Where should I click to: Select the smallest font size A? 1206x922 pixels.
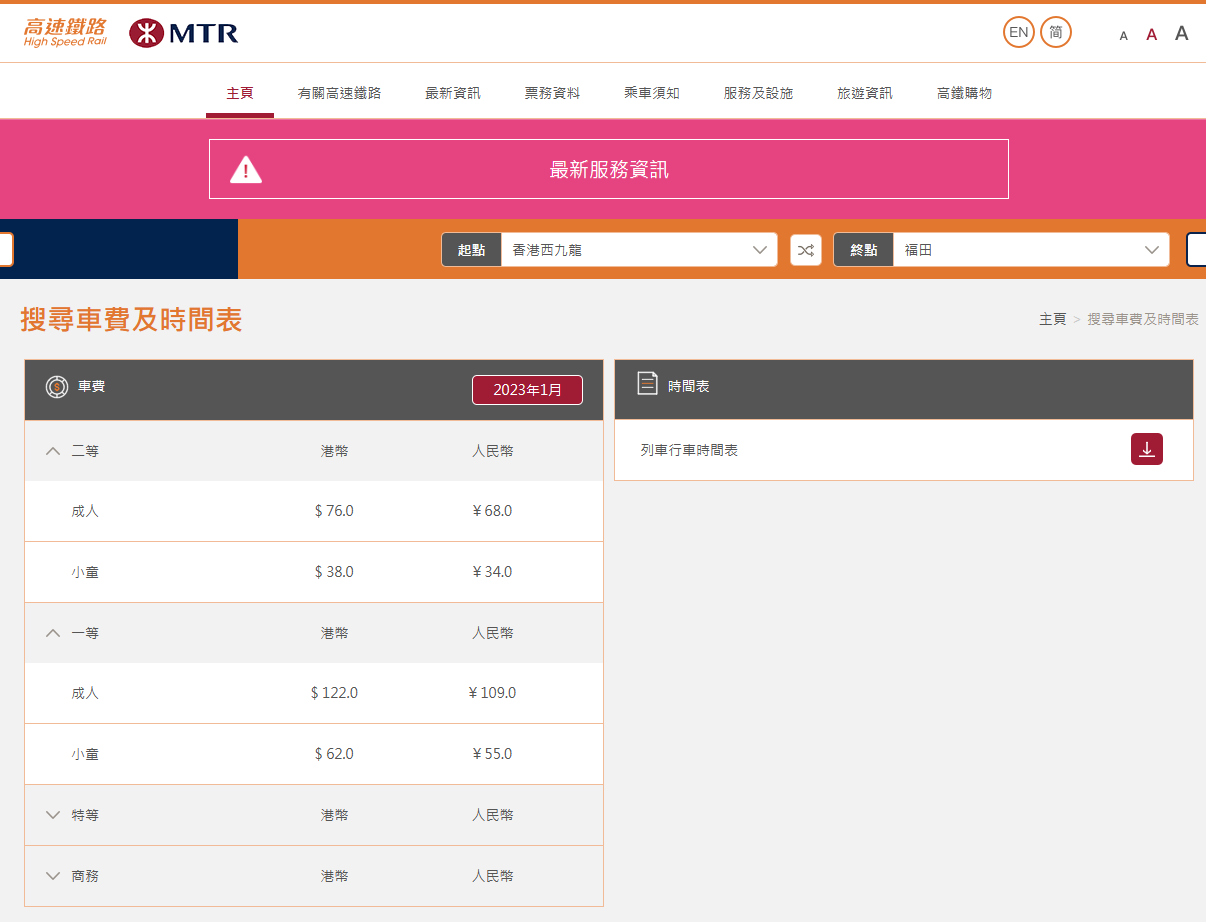tap(1123, 36)
